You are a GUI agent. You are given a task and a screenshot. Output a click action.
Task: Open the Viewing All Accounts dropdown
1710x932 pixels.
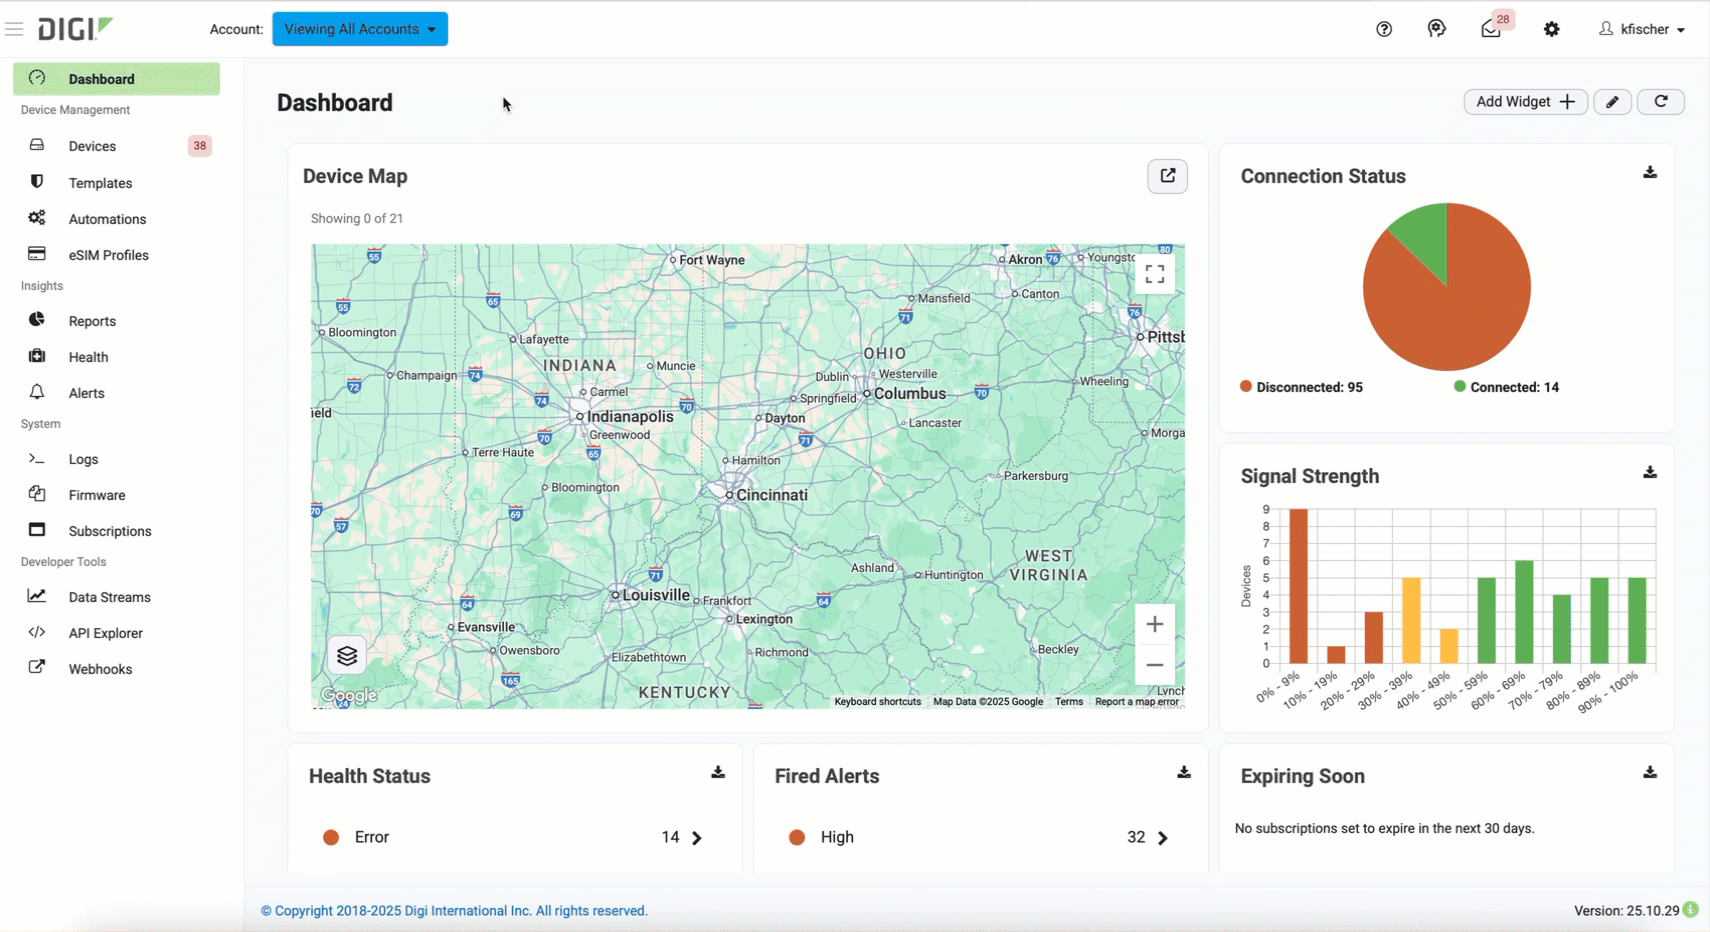click(x=360, y=29)
